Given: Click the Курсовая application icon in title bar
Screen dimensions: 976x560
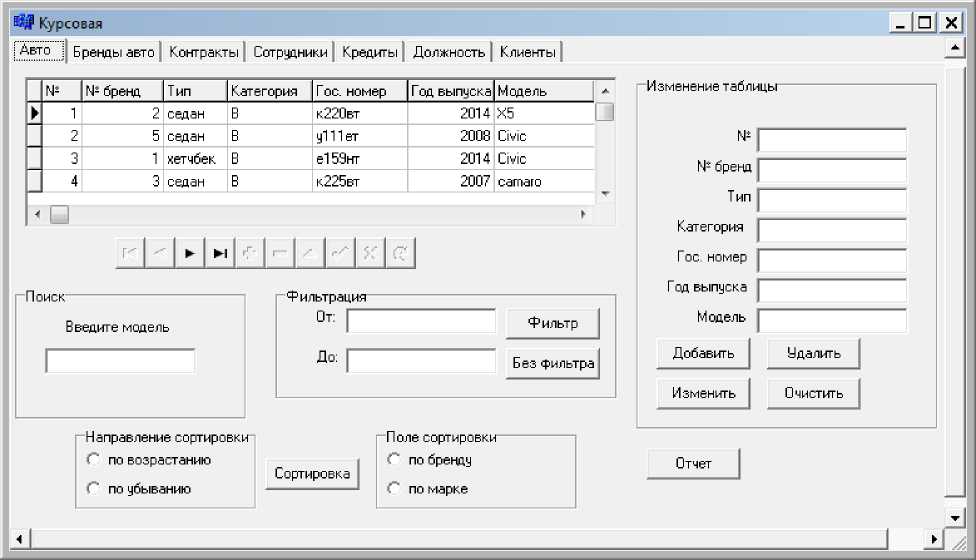Looking at the screenshot, I should pos(24,23).
